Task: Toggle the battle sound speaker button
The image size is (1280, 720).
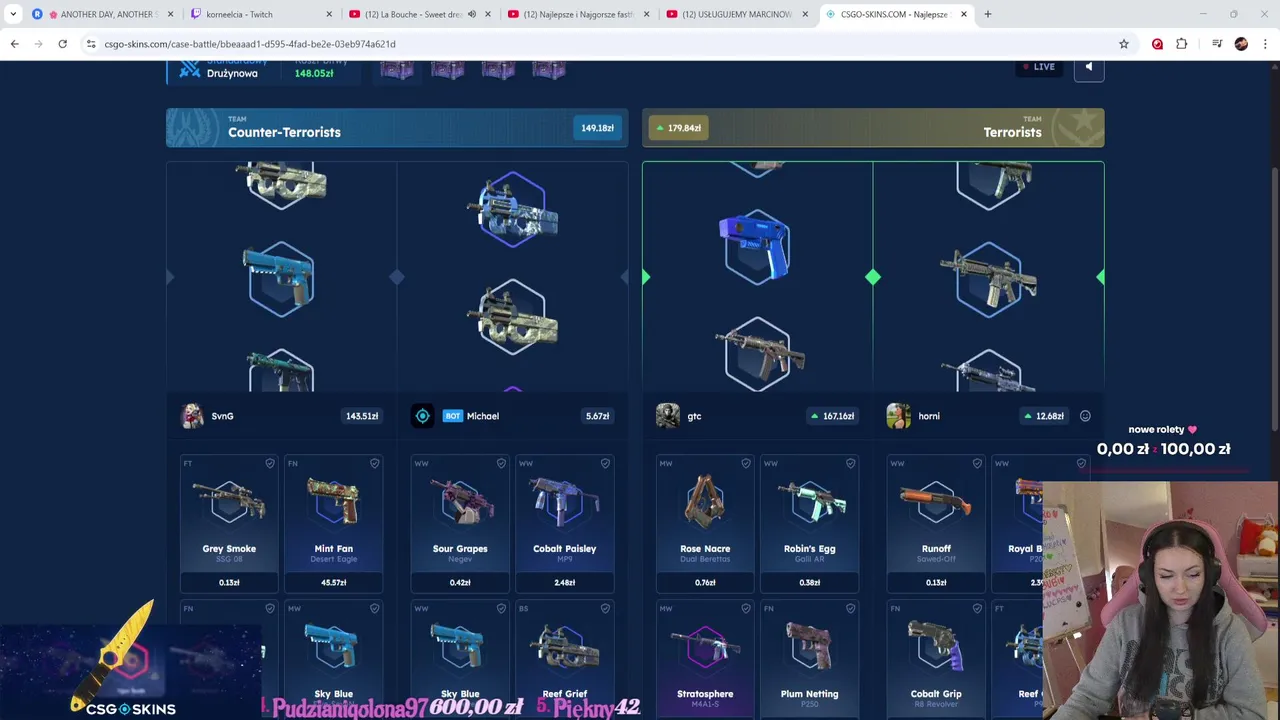Action: point(1089,67)
